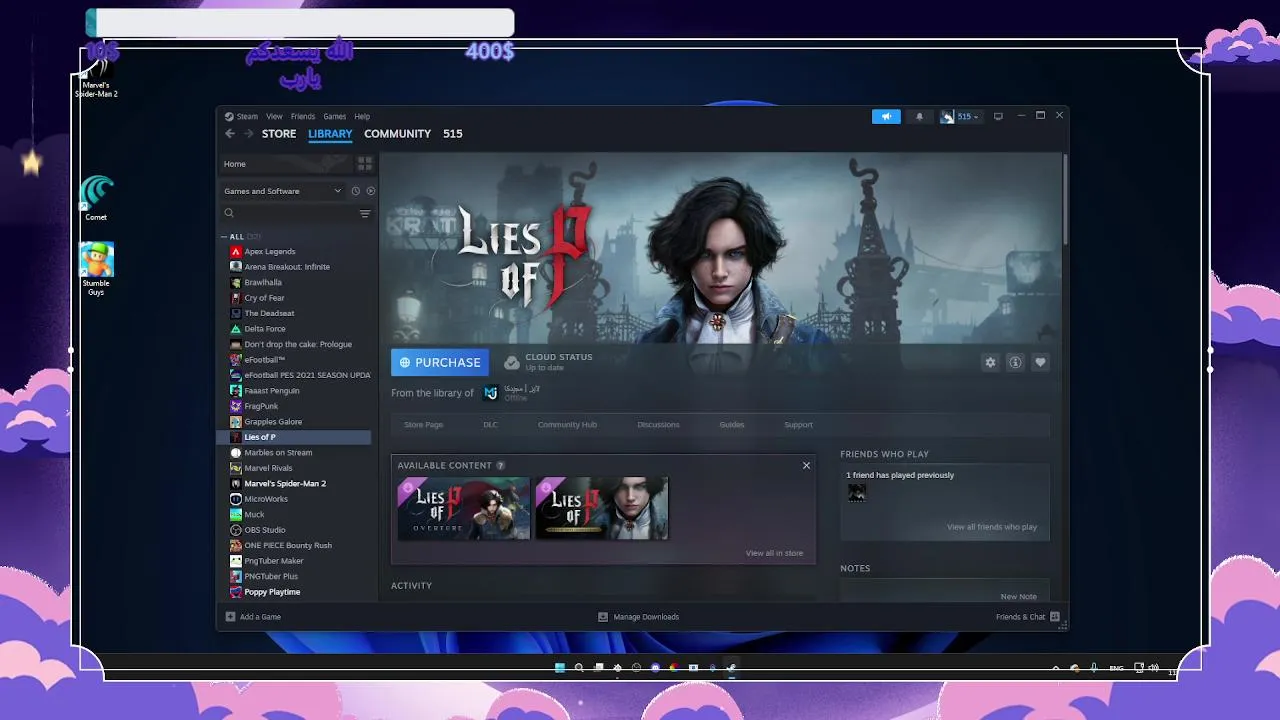Open the 515 account dropdown
The image size is (1280, 720).
coord(961,117)
